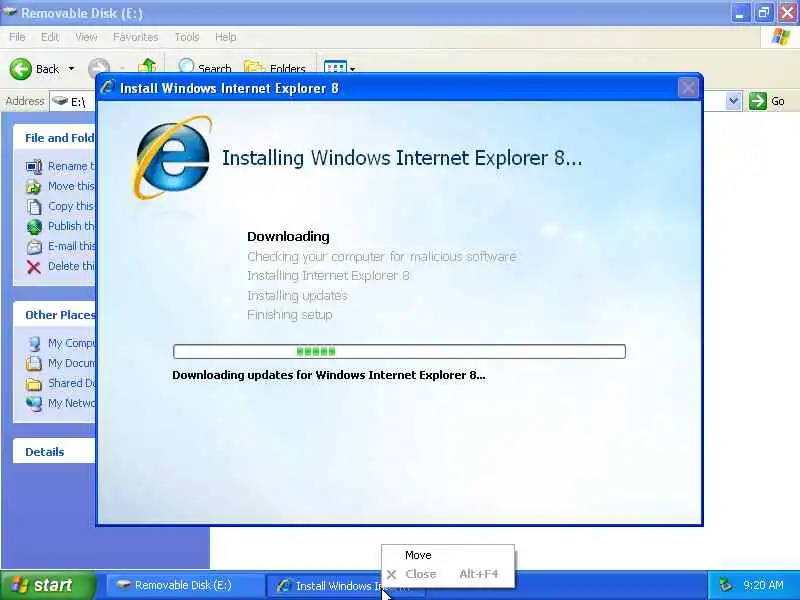
Task: Open the Tools menu
Action: [187, 37]
